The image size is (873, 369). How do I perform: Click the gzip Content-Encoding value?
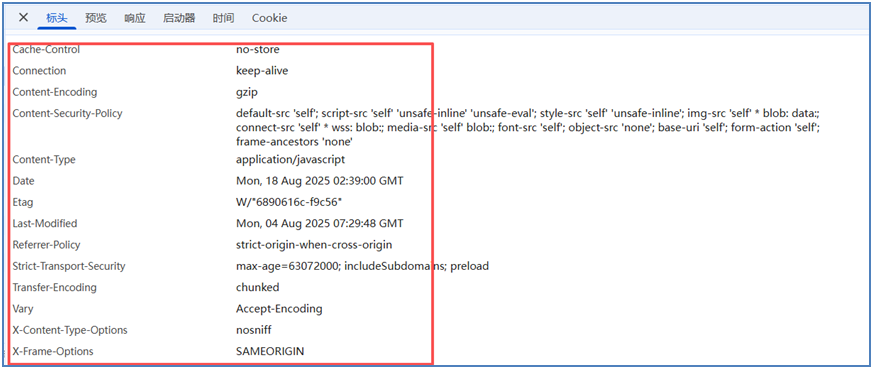point(247,92)
